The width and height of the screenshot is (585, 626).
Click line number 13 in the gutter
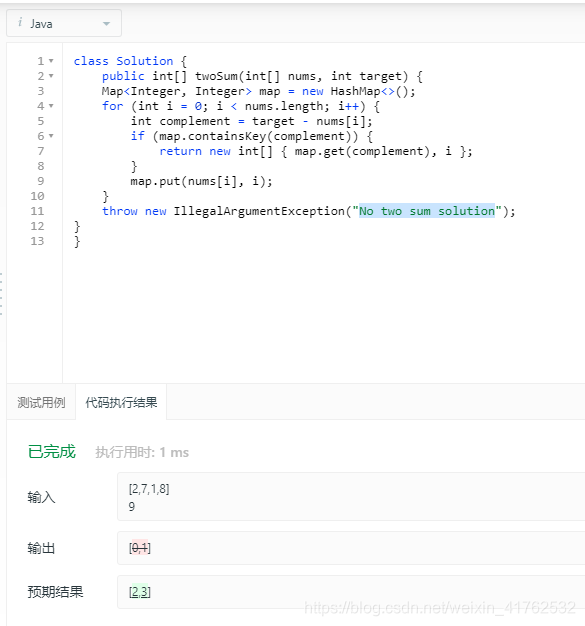click(x=37, y=241)
